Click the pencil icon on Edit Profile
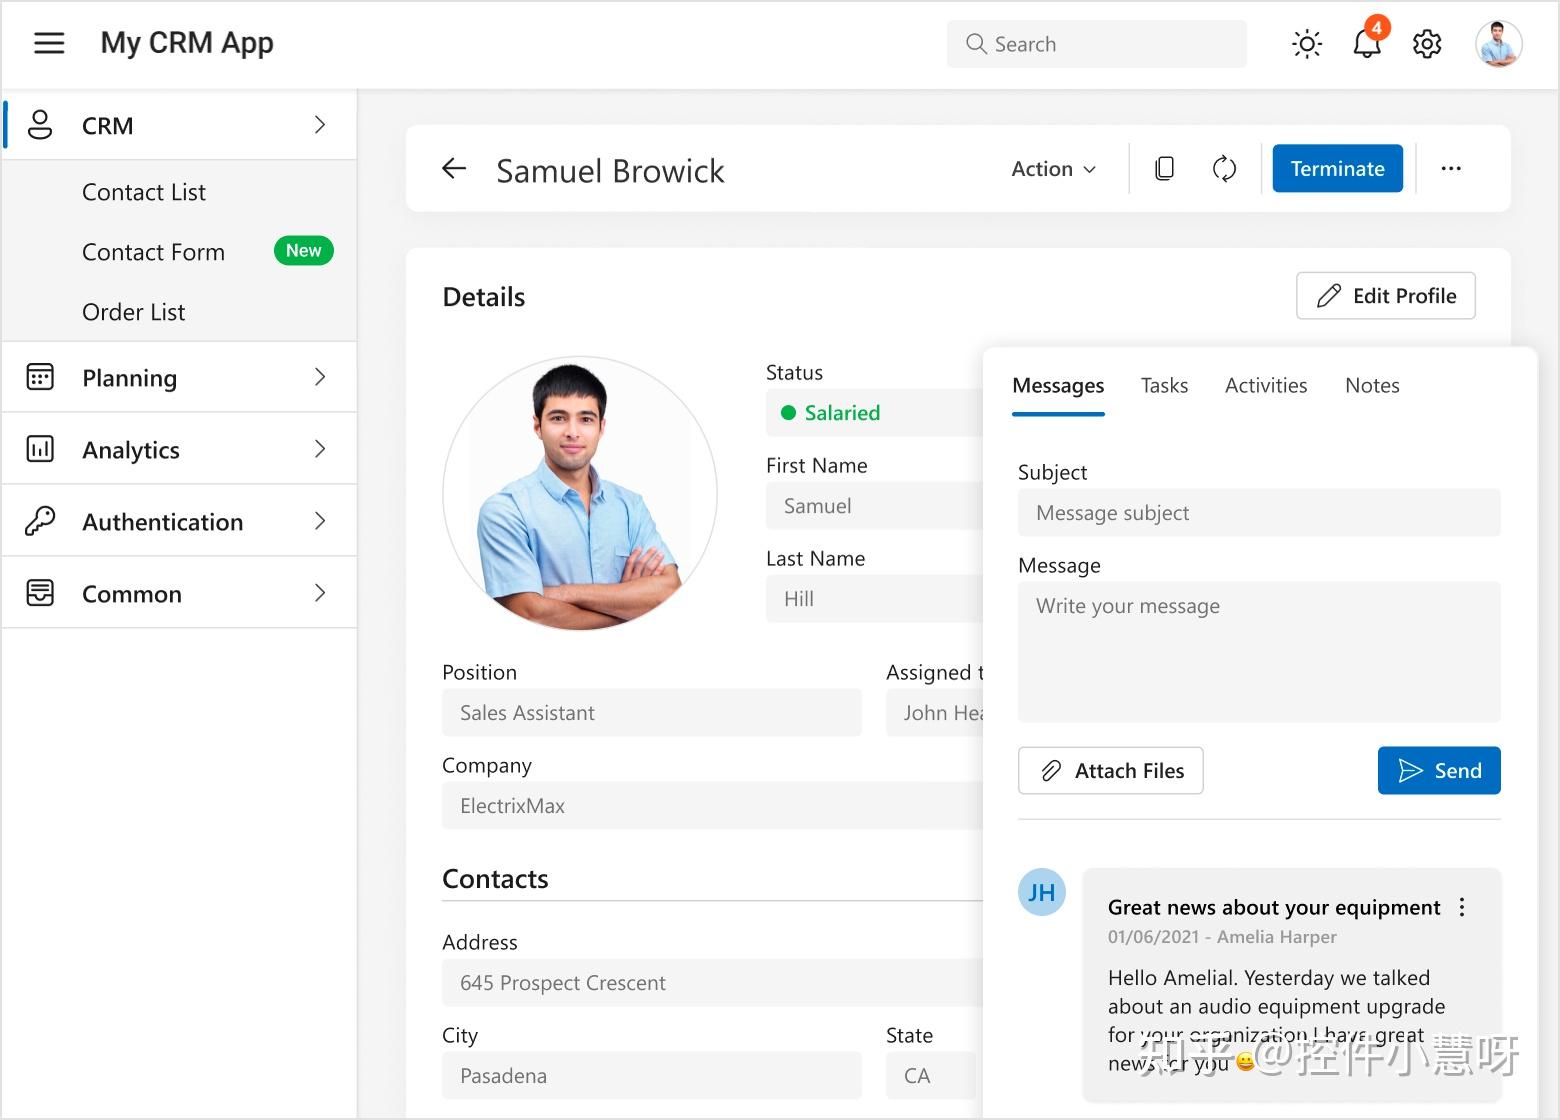 [1329, 296]
